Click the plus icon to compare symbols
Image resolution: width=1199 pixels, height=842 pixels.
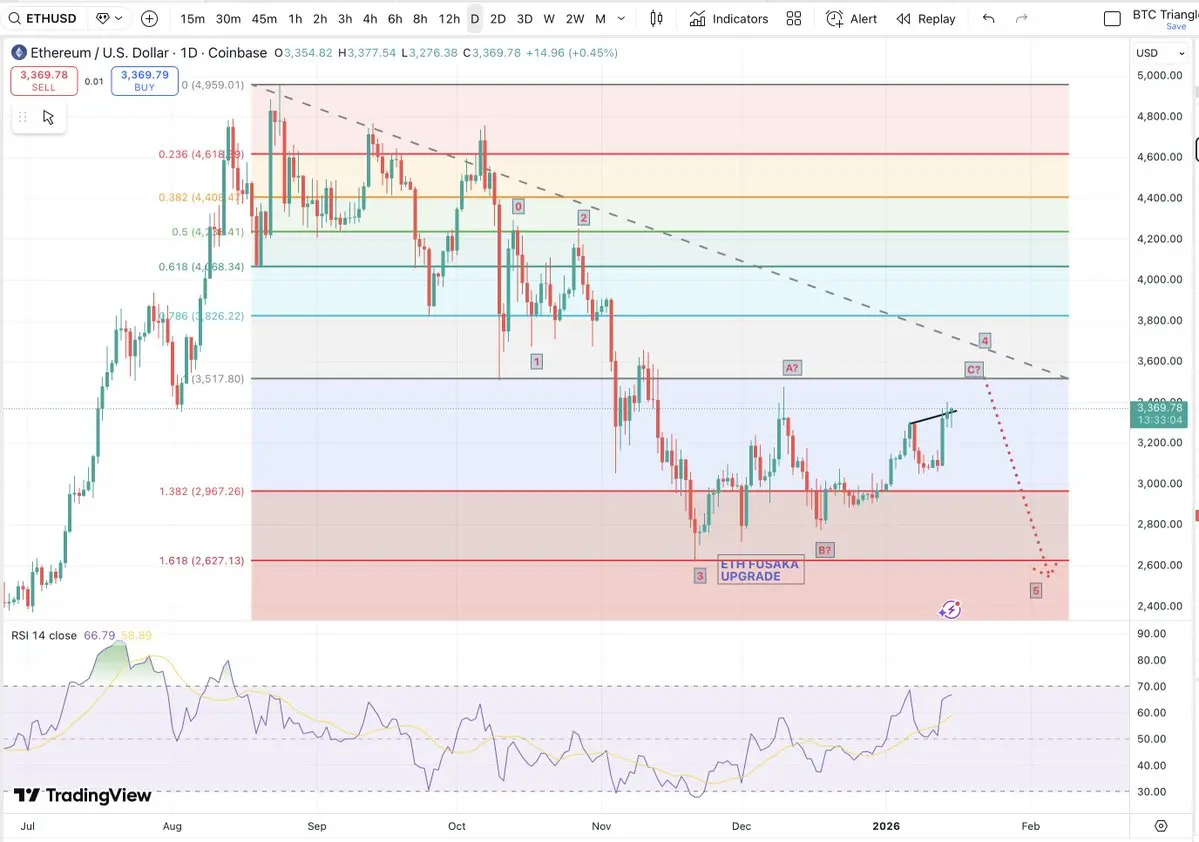(x=150, y=18)
